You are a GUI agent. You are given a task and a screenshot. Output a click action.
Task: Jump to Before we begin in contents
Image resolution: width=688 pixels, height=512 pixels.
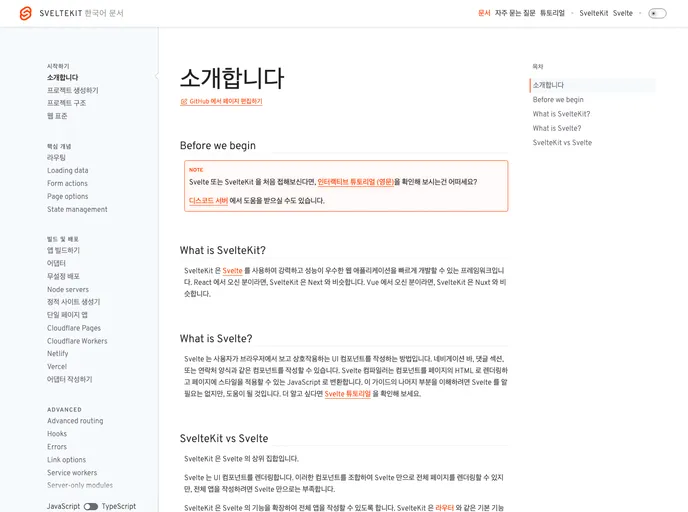coord(558,100)
